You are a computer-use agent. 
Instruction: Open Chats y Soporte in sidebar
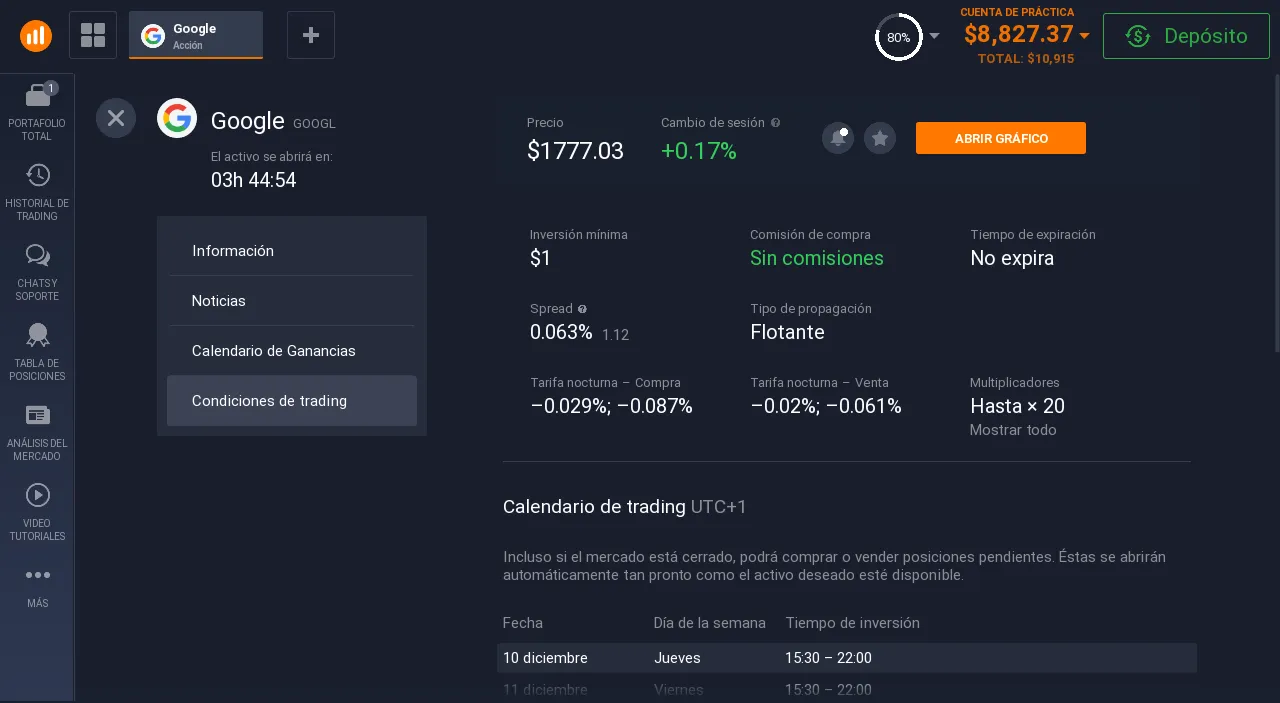[37, 272]
